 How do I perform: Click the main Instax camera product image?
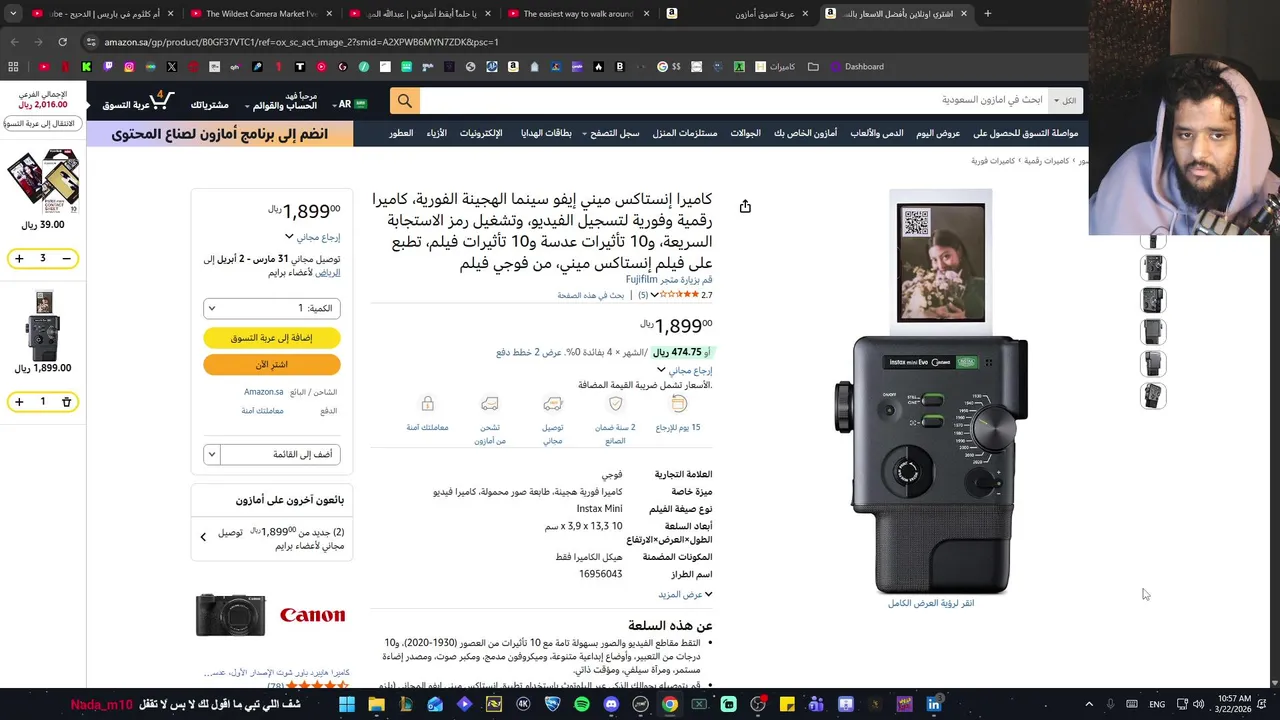coord(931,392)
